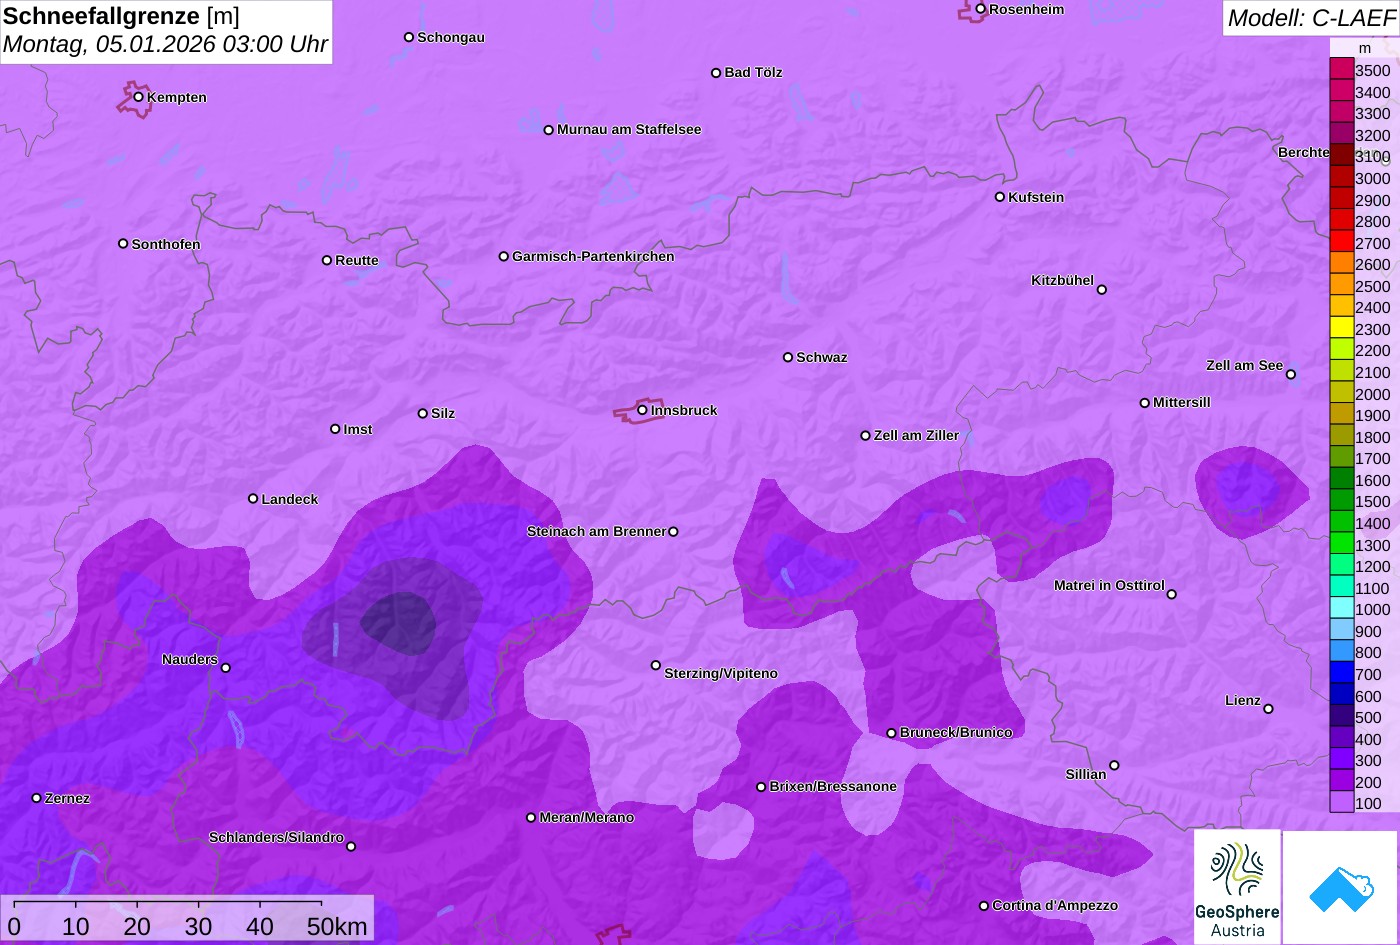This screenshot has width=1400, height=945.
Task: Click the Bad Tölz marker dot
Action: (x=716, y=73)
